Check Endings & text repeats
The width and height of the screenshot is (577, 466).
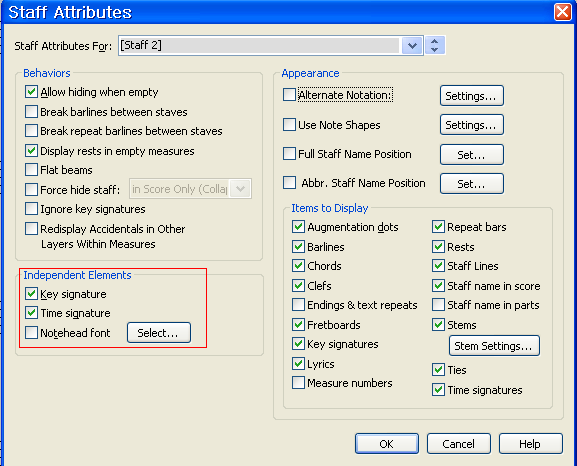[298, 305]
